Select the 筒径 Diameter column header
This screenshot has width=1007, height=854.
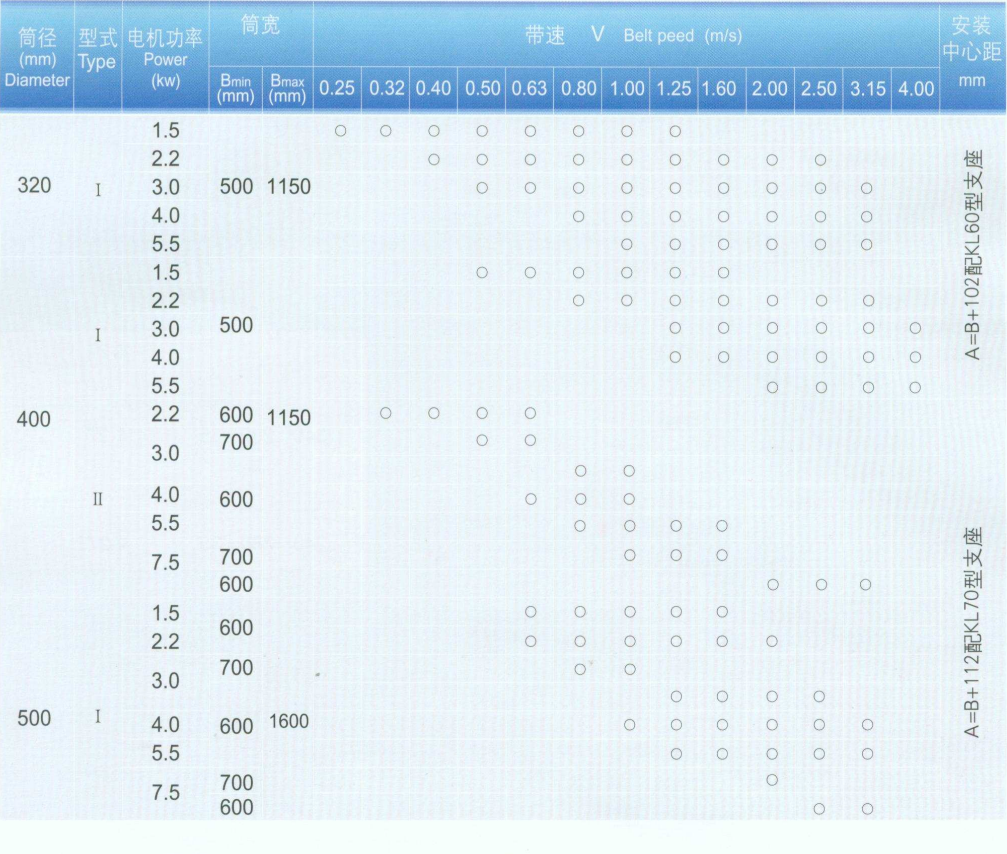click(x=37, y=56)
